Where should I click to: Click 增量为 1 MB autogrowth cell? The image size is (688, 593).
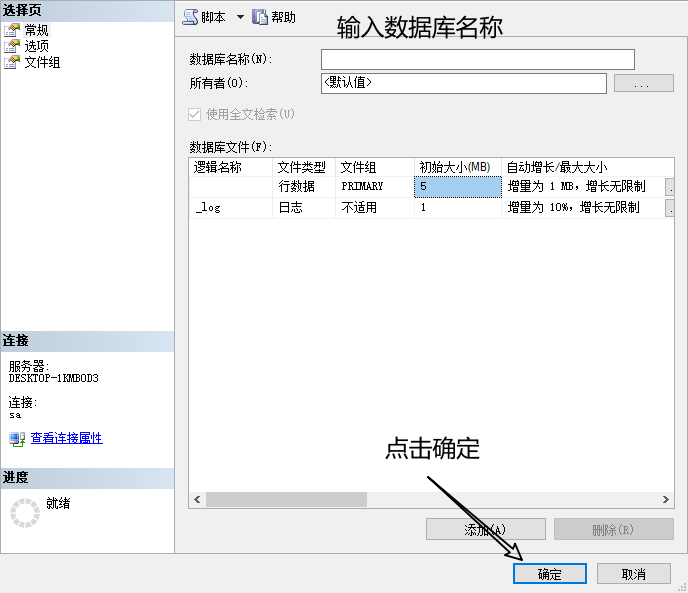click(583, 187)
